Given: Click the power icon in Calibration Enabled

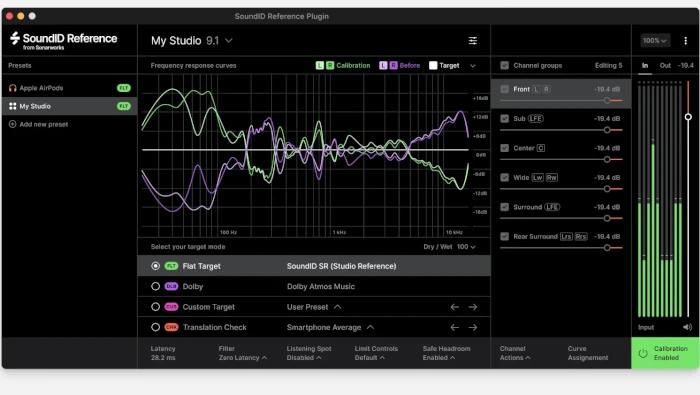Looking at the screenshot, I should [x=643, y=353].
